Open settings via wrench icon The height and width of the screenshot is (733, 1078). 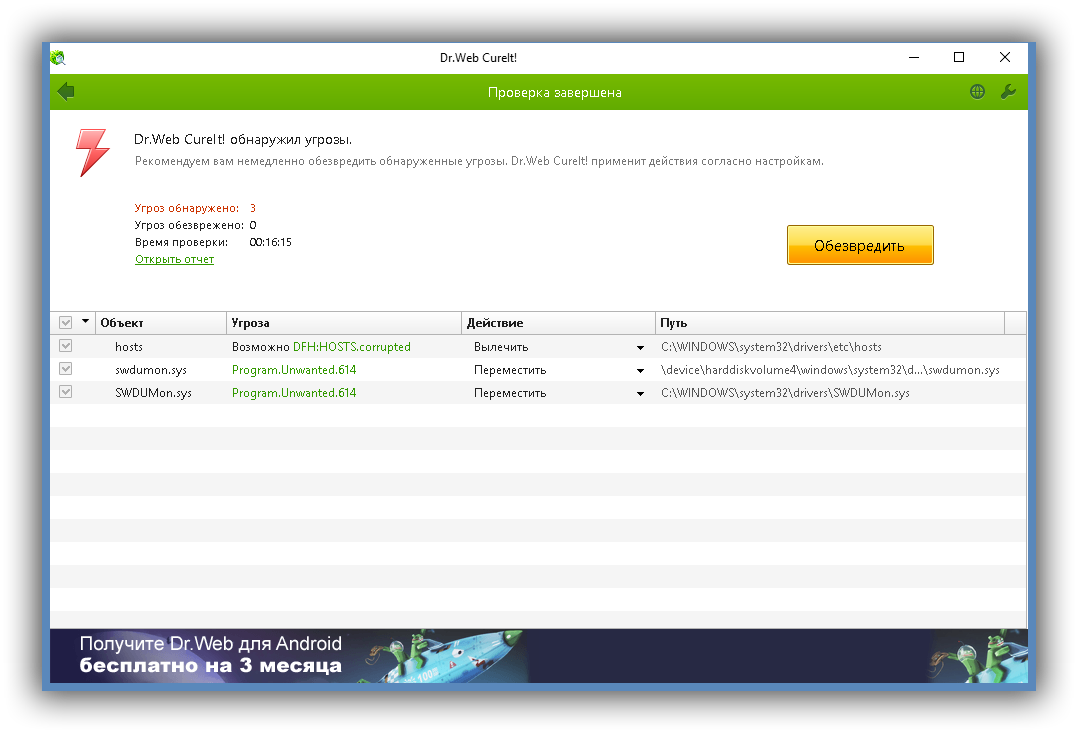1008,91
